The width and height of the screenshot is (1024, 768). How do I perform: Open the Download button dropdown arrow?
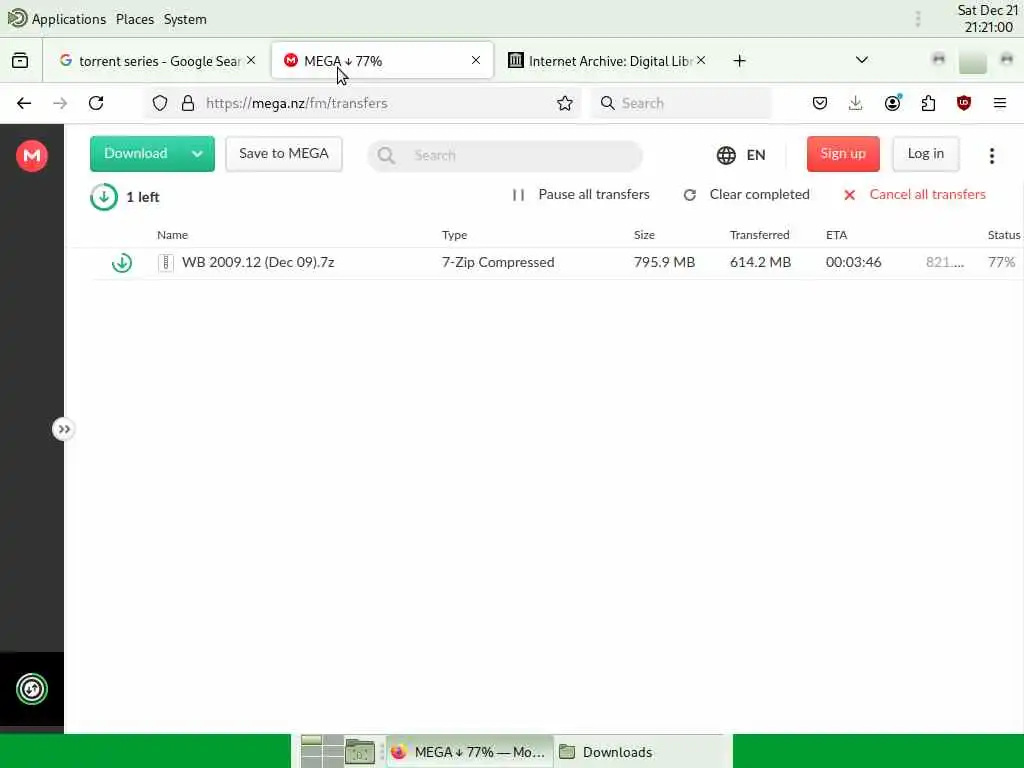[x=197, y=154]
